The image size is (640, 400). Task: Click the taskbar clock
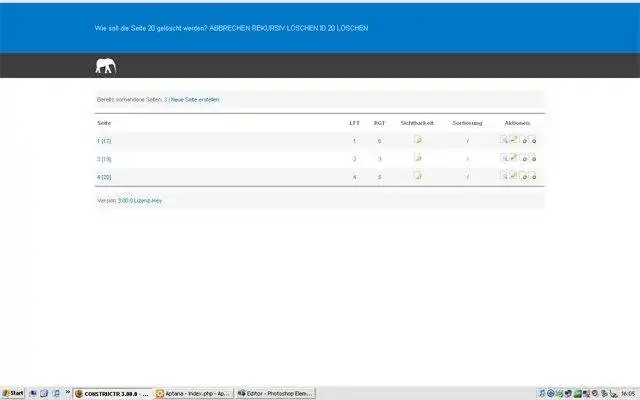click(x=629, y=394)
